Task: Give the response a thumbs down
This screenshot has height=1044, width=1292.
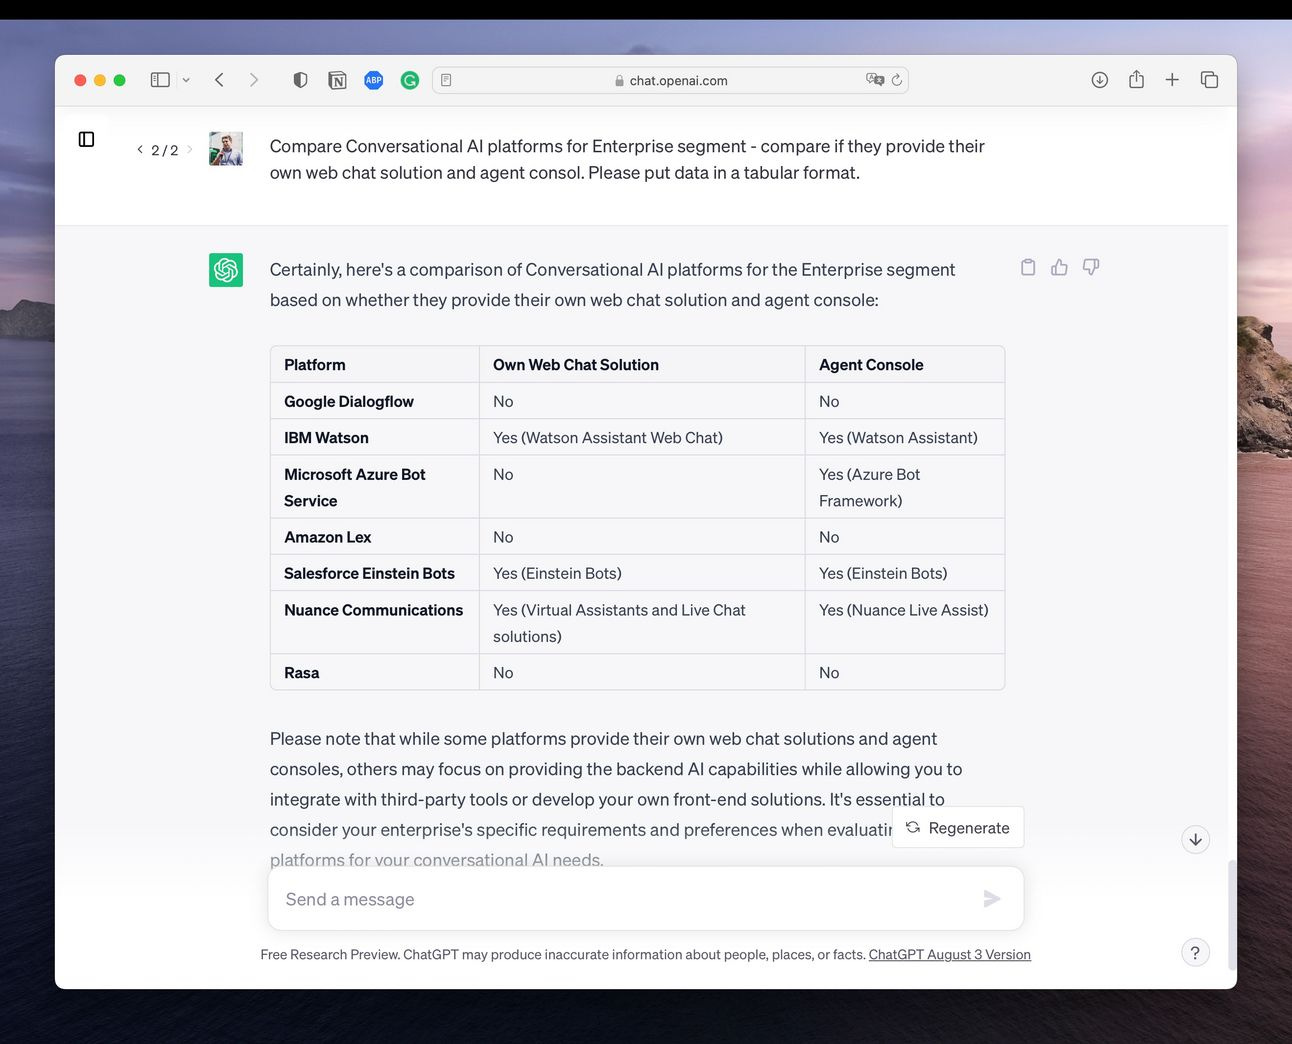Action: 1091,267
